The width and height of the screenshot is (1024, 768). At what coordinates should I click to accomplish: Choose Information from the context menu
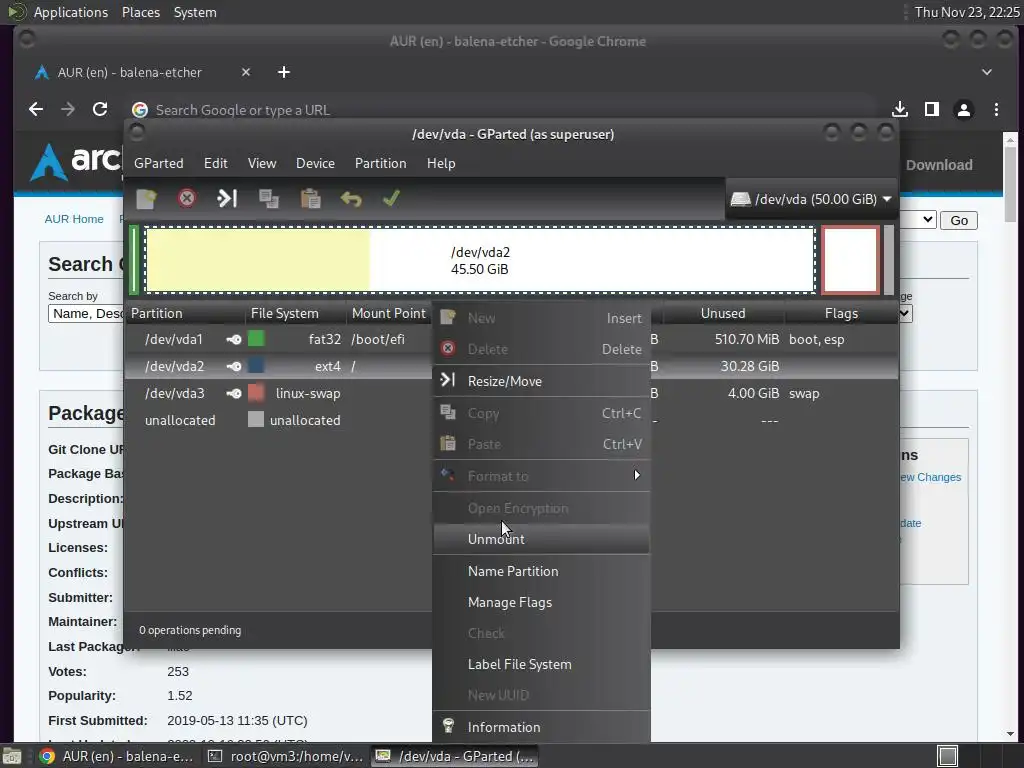click(541, 727)
